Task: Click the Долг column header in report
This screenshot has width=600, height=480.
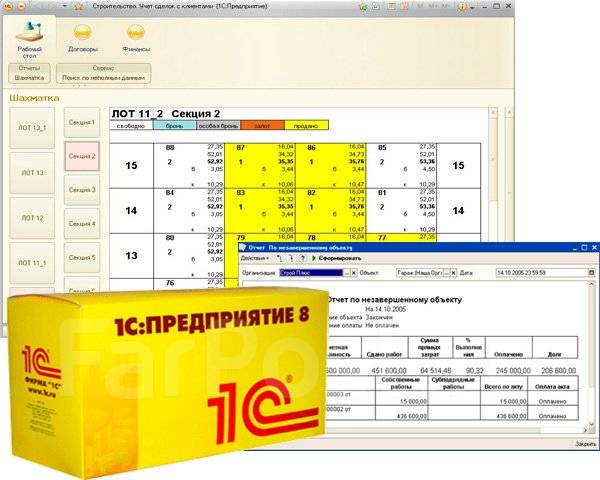Action: (555, 348)
